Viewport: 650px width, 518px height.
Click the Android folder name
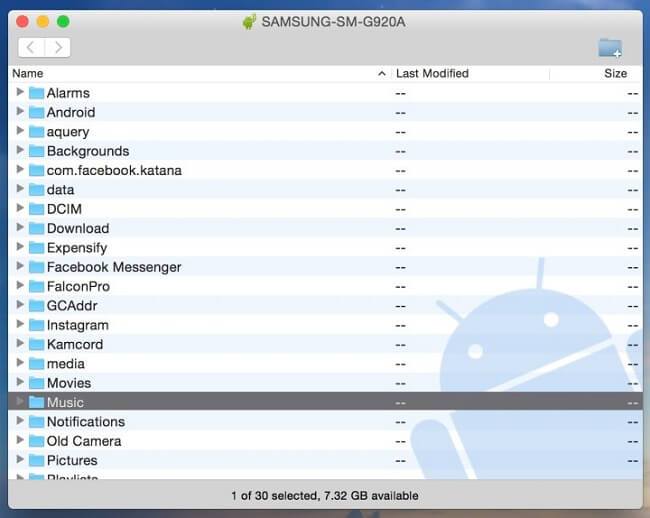(x=71, y=112)
